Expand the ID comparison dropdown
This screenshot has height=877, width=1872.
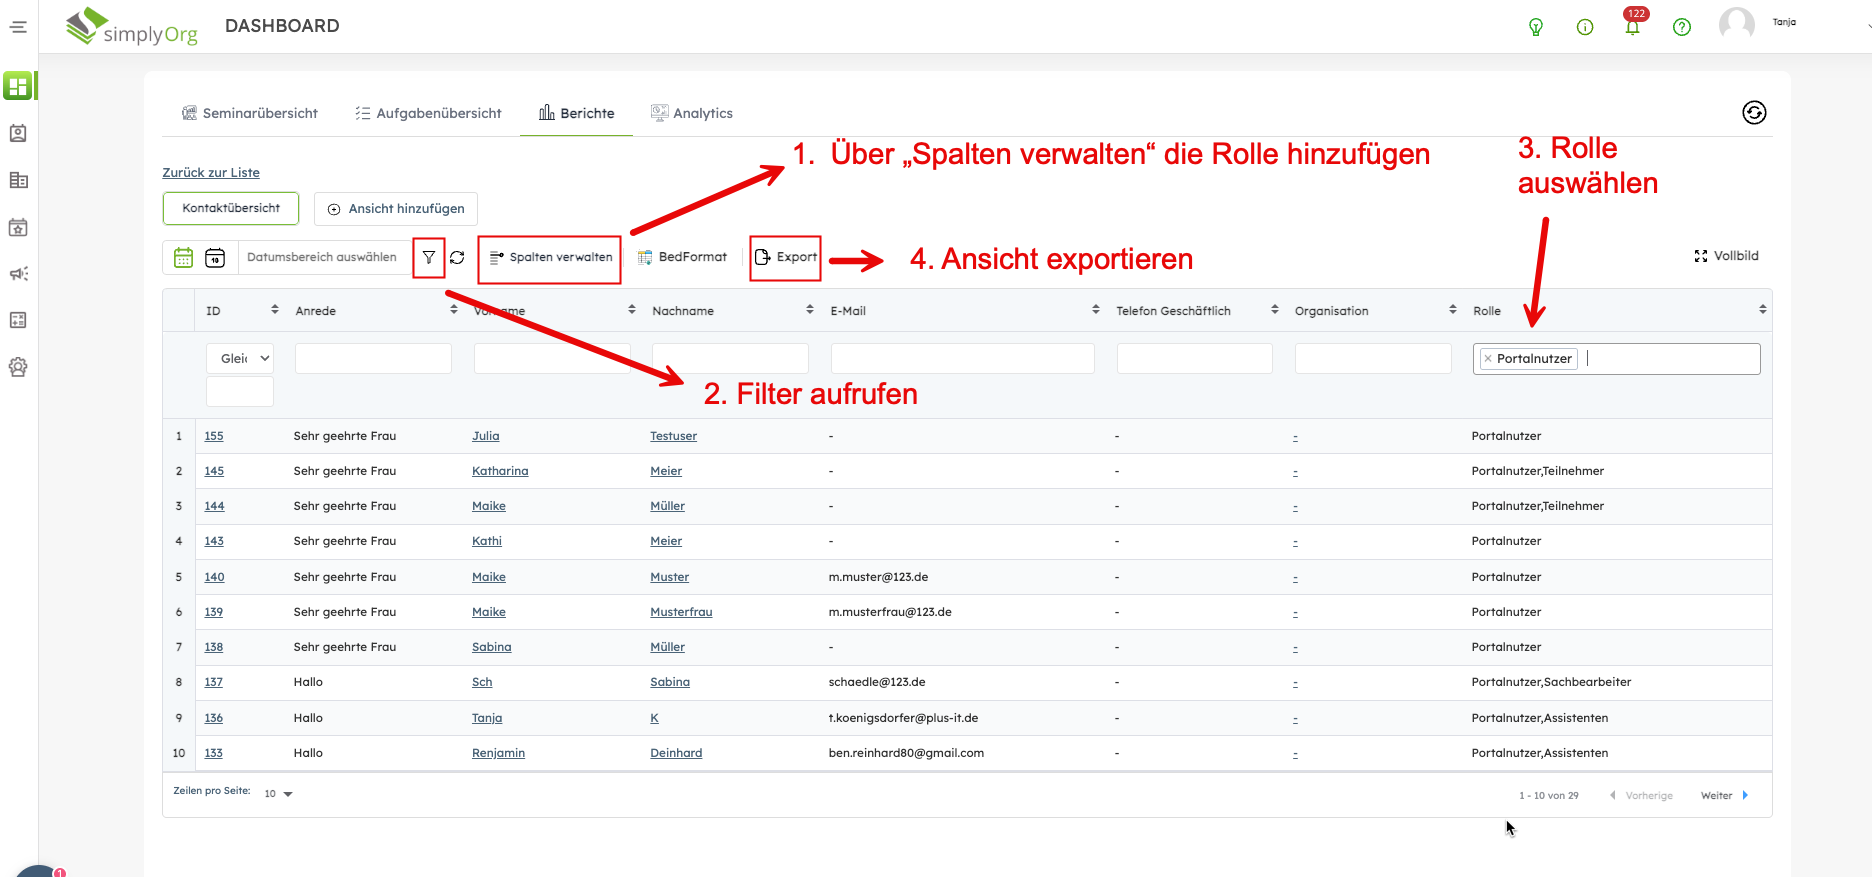[240, 358]
